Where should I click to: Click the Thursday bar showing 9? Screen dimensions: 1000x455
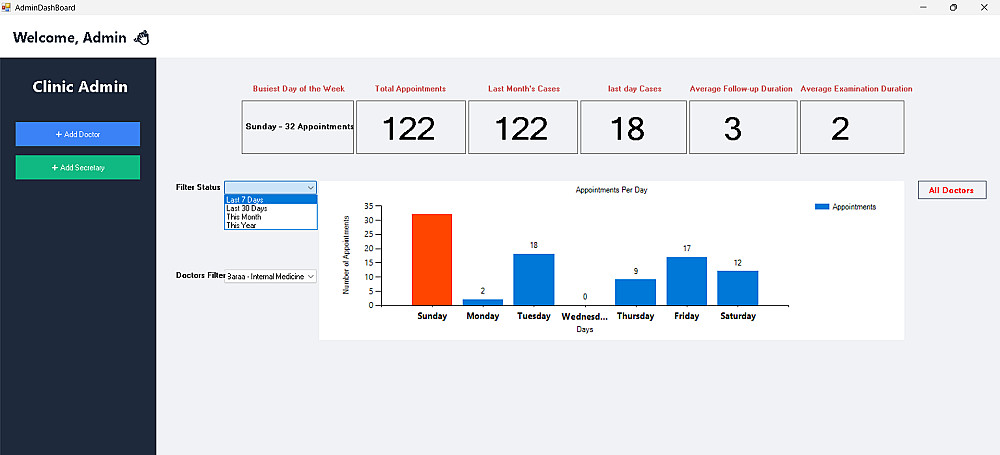[x=636, y=292]
